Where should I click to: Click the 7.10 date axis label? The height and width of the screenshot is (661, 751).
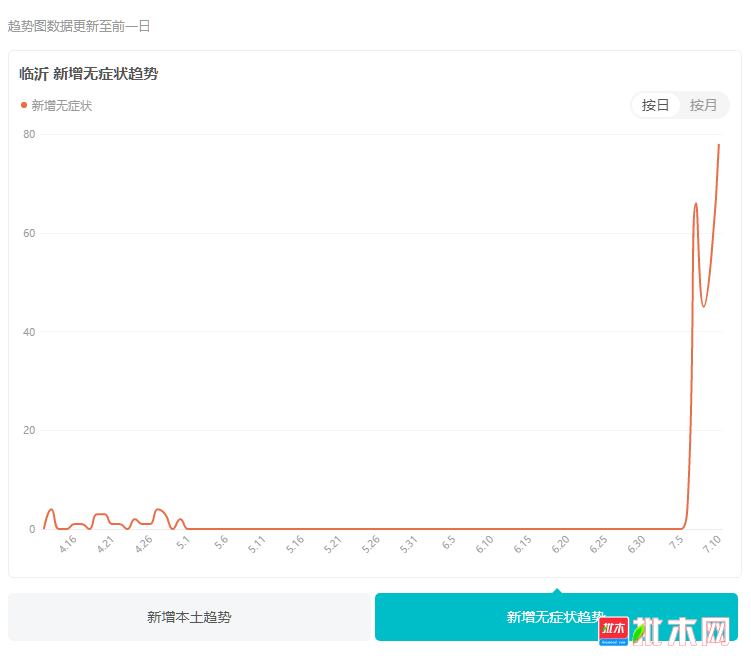point(711,545)
